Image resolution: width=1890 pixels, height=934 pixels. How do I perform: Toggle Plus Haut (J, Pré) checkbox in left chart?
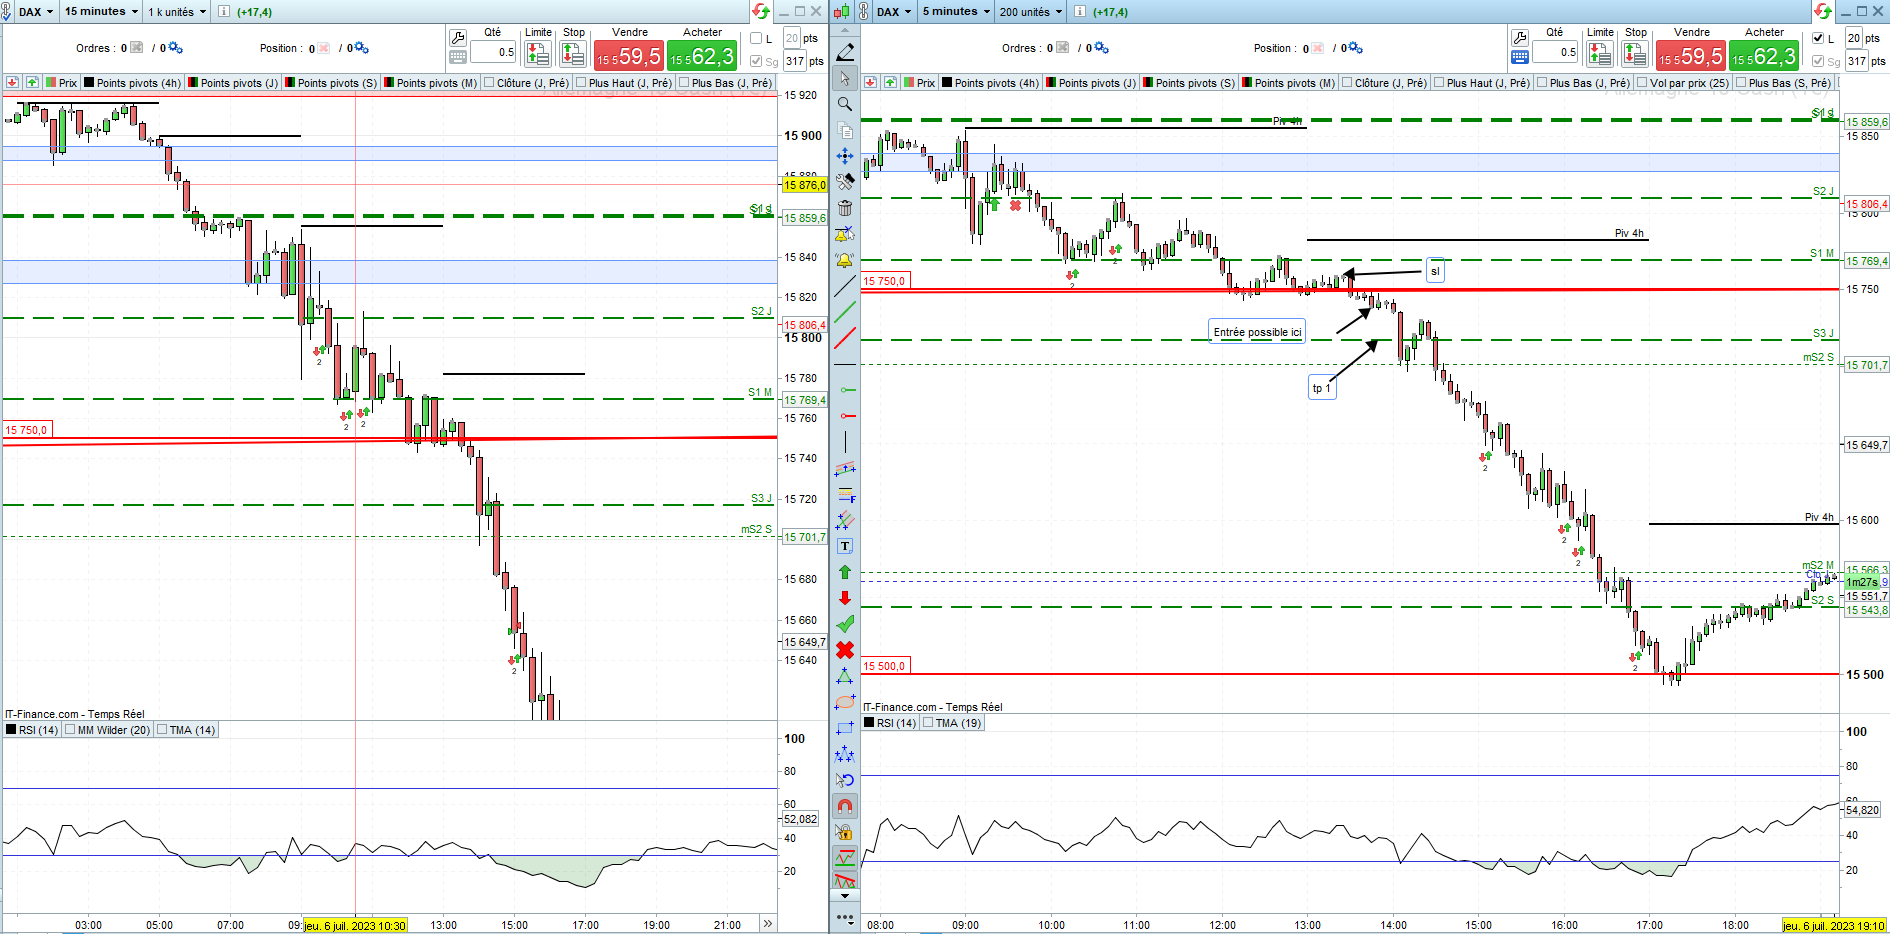tap(582, 83)
